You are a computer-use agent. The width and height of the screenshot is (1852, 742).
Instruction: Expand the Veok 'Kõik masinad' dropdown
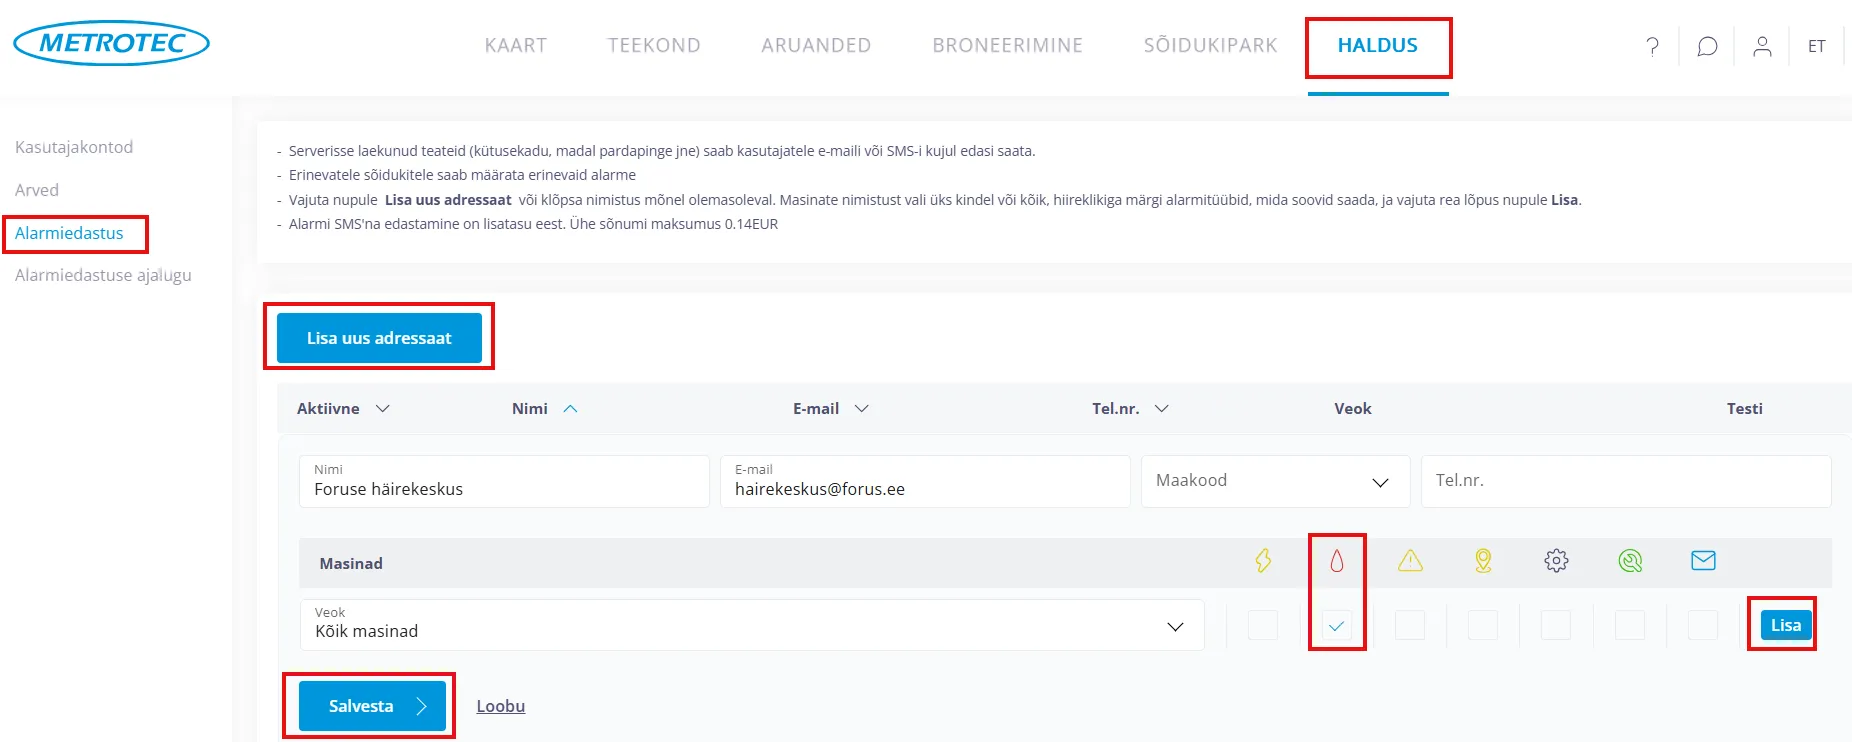click(751, 626)
